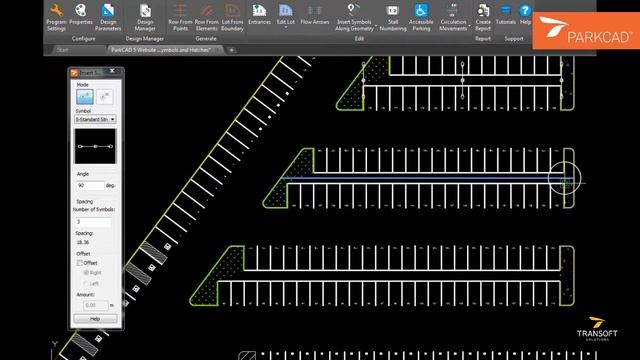640x360 pixels.
Task: Click the symbol preview thumbnail
Action: tap(95, 146)
